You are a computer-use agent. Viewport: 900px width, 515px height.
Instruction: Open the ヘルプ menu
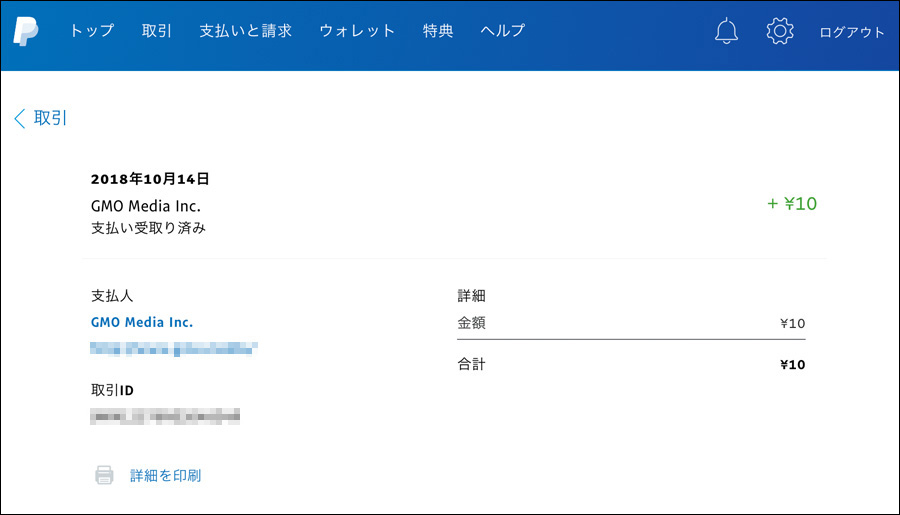(502, 31)
